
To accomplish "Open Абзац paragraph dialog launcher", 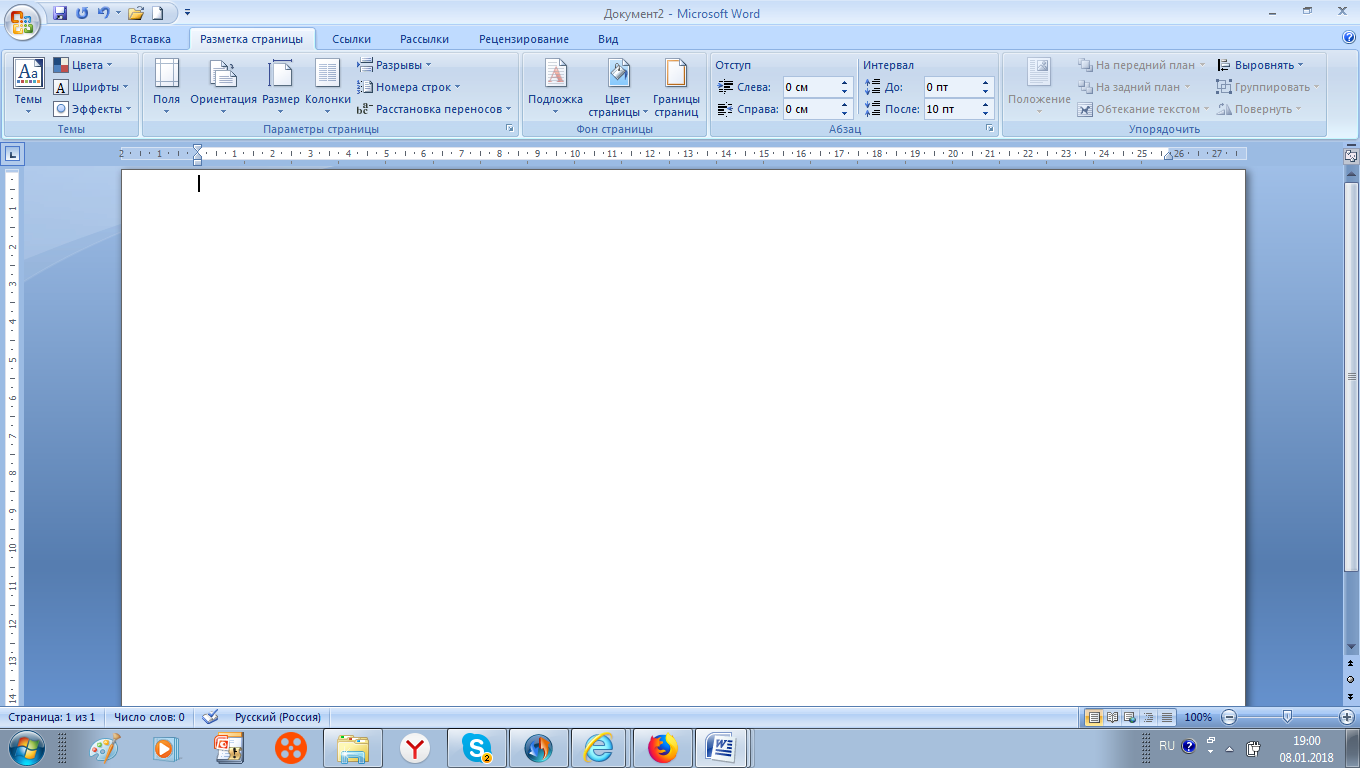I will (990, 129).
